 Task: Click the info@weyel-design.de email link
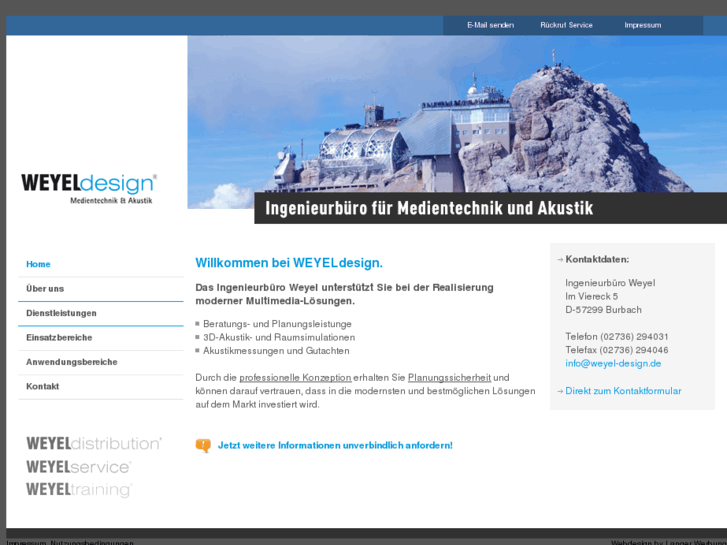pyautogui.click(x=613, y=364)
